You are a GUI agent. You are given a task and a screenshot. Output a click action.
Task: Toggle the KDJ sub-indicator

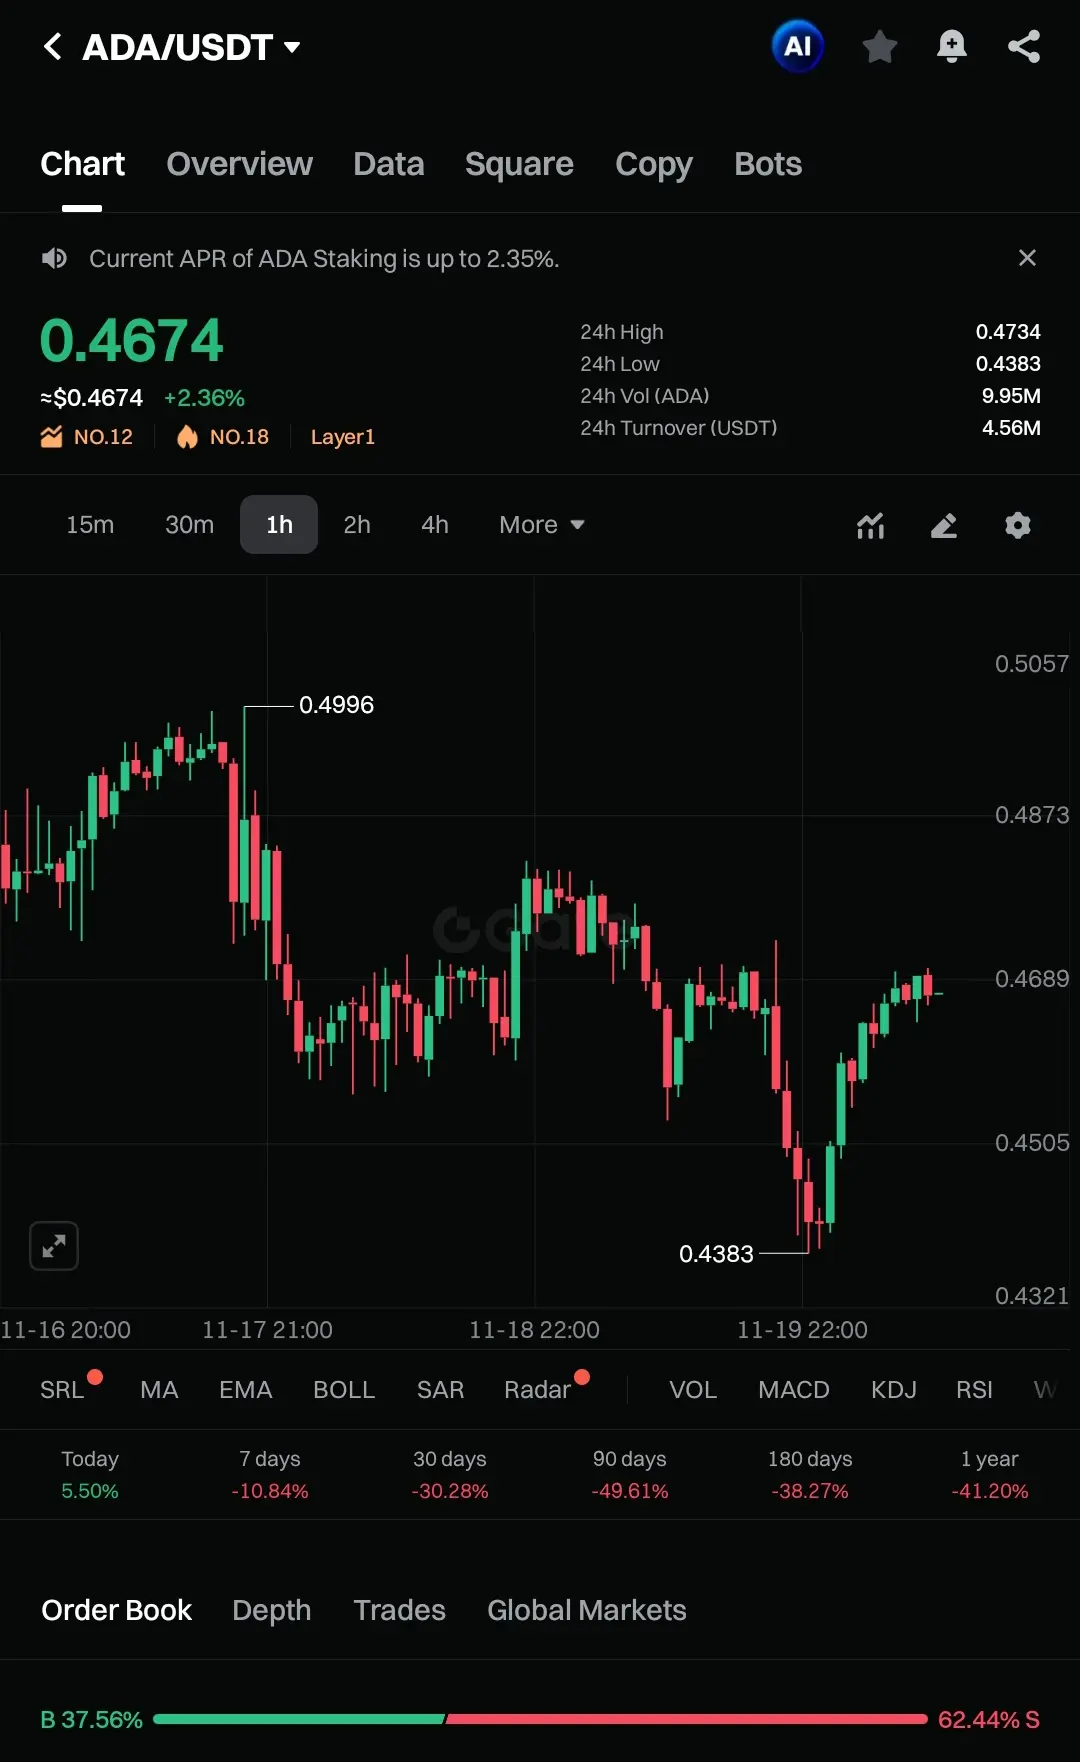pyautogui.click(x=894, y=1390)
